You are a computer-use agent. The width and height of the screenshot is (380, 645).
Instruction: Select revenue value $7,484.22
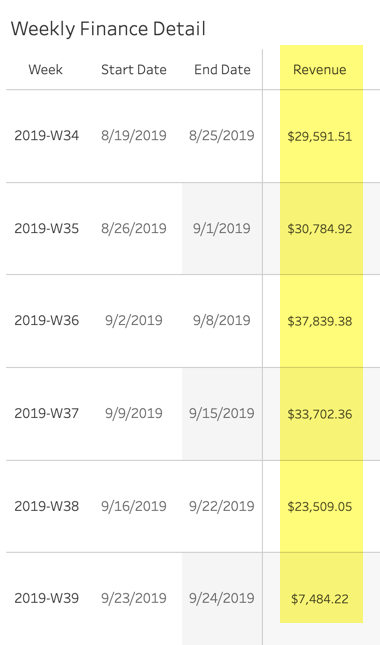tap(320, 599)
